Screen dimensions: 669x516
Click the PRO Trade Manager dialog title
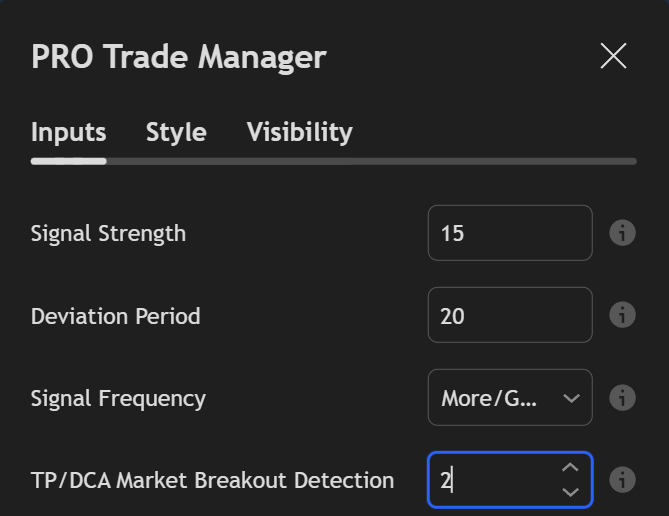point(178,57)
